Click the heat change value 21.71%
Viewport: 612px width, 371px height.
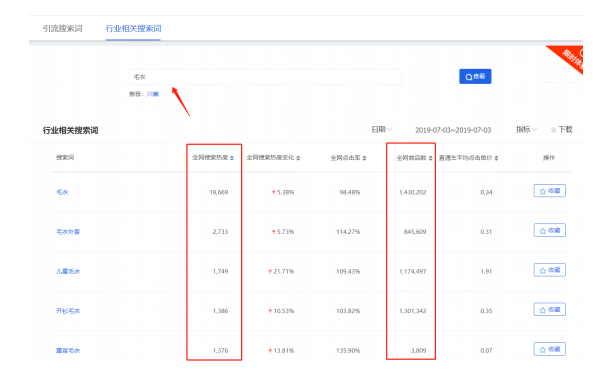pyautogui.click(x=284, y=272)
